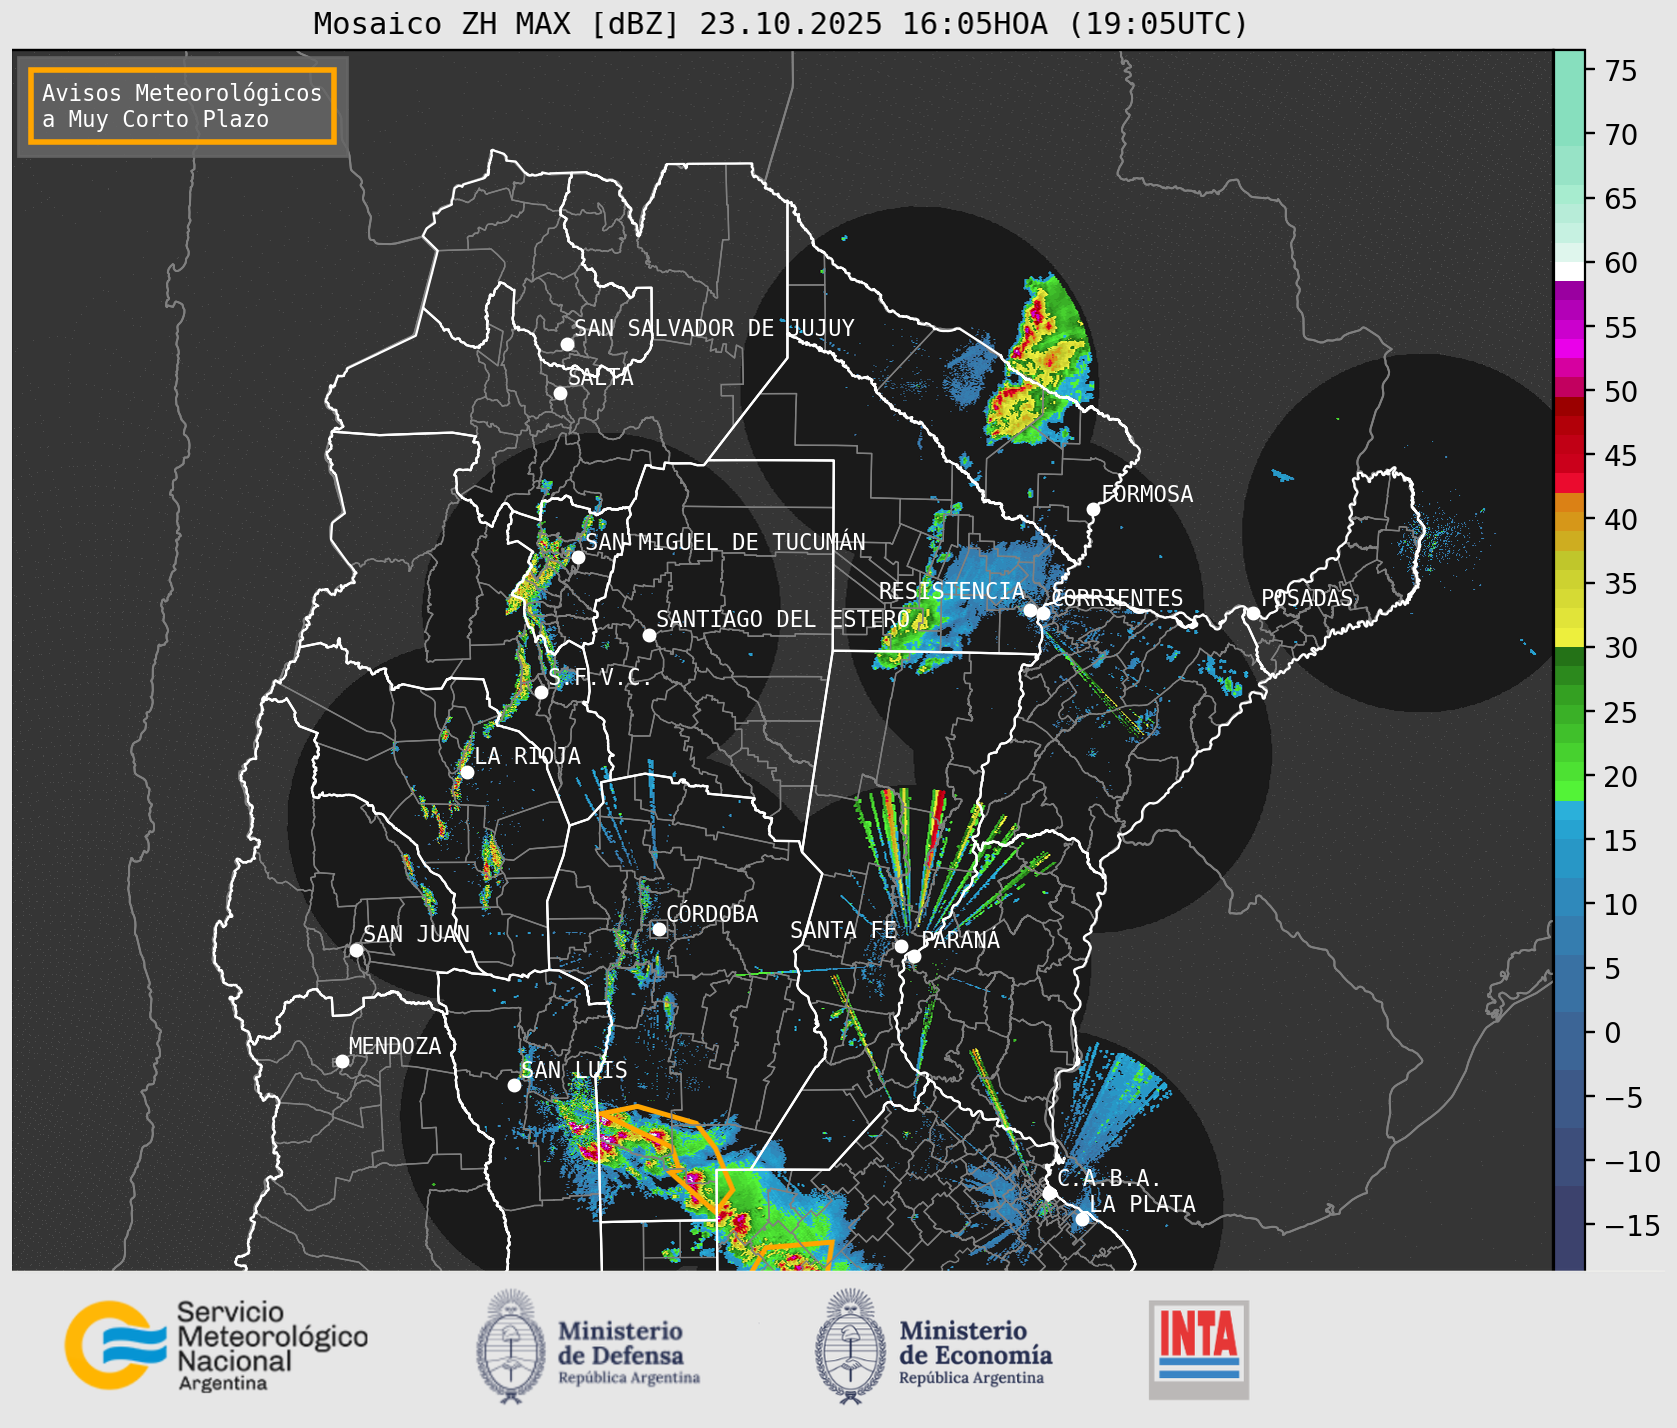Click the 45 dBZ red colorbar band
This screenshot has height=1428, width=1677.
pos(1569,456)
